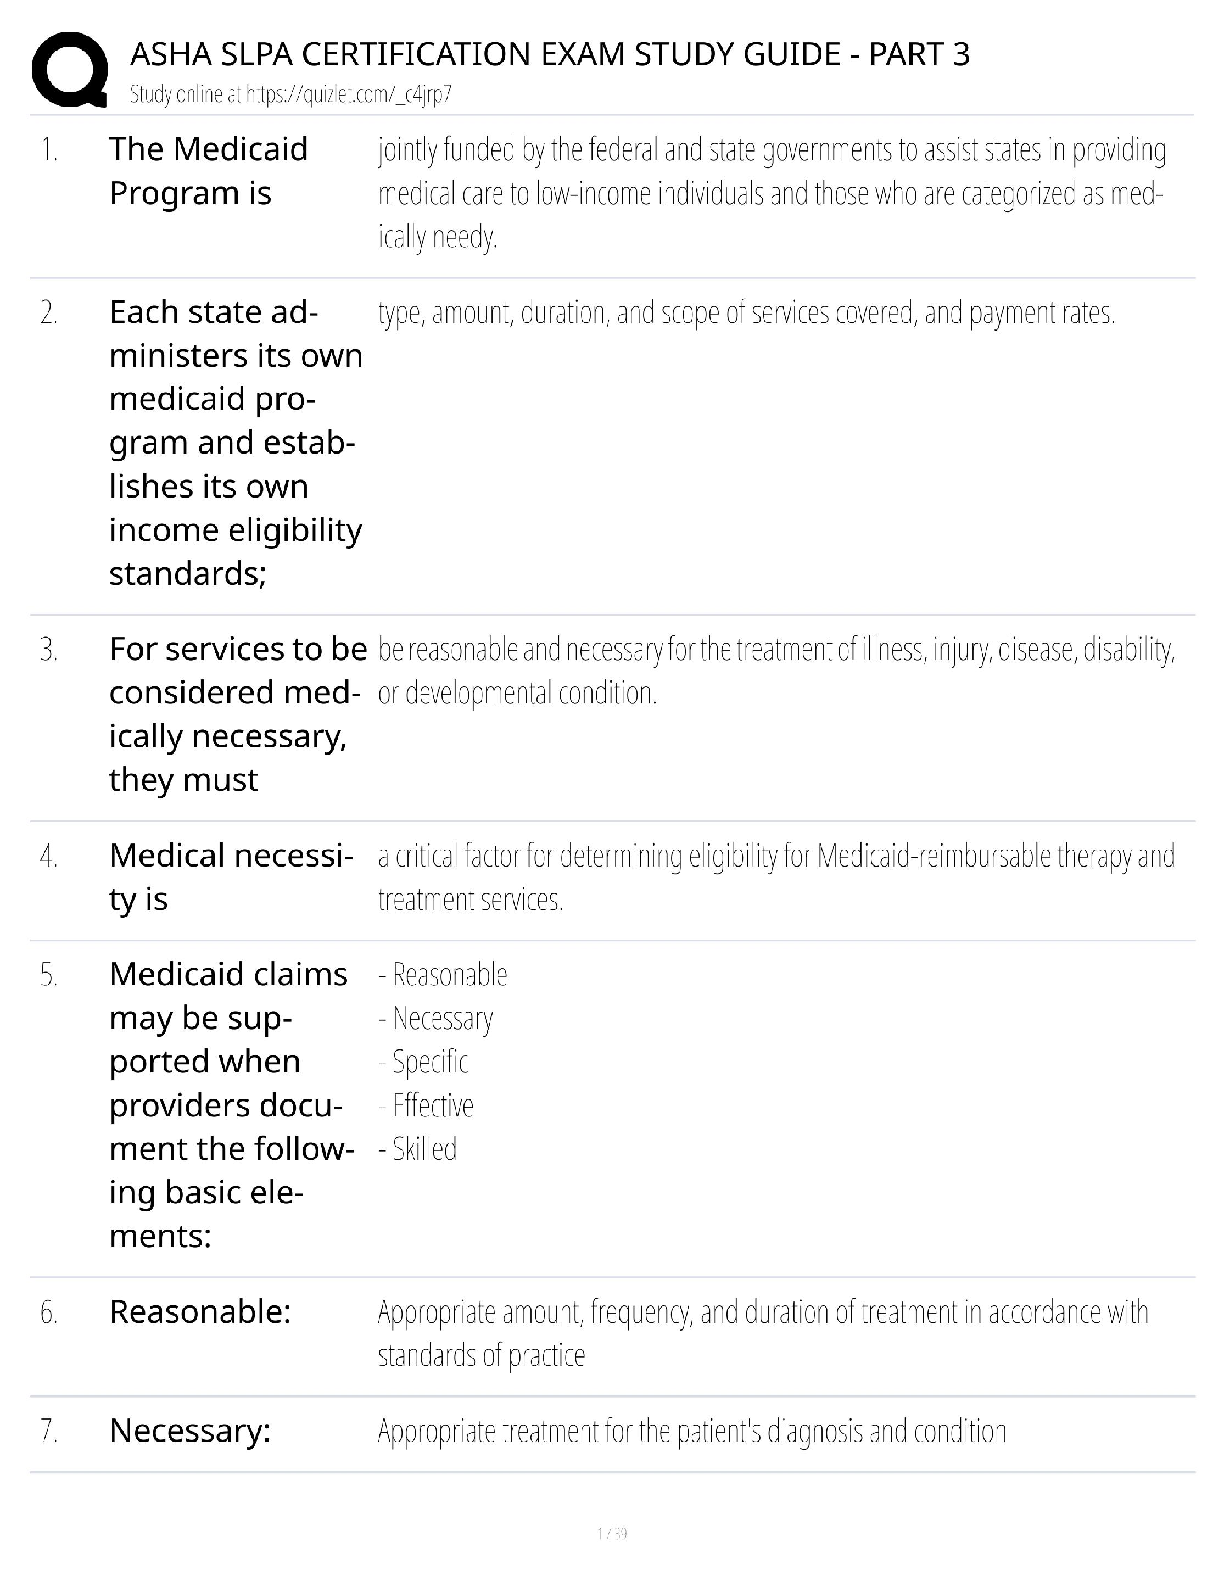Viewport: 1224px width, 1584px height.
Task: Click the page number indicator at bottom
Action: click(611, 1533)
